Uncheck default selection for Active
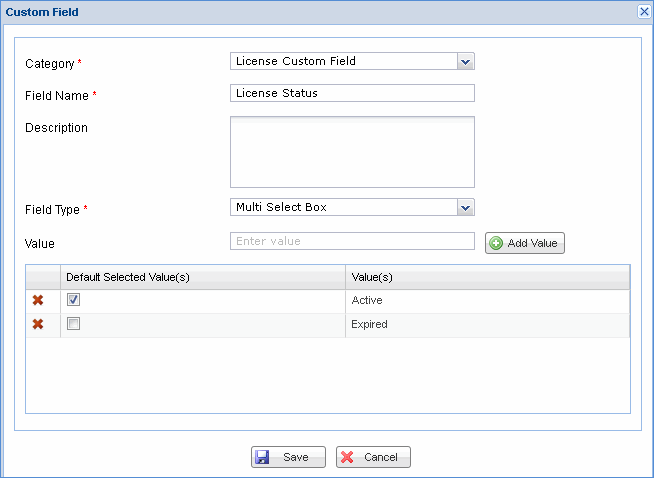Image resolution: width=654 pixels, height=478 pixels. 73,300
